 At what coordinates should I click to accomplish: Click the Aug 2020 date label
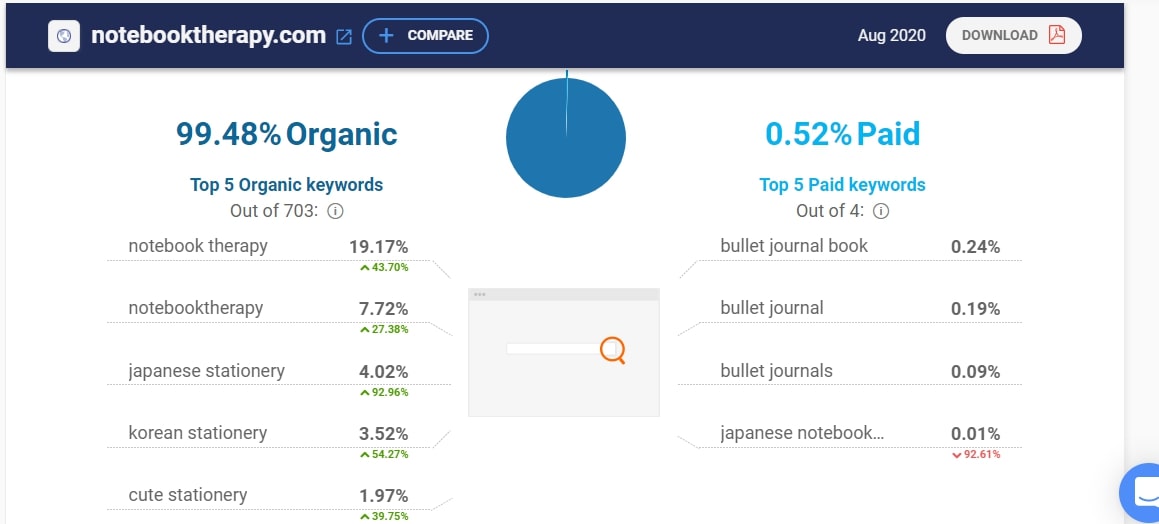[x=891, y=35]
